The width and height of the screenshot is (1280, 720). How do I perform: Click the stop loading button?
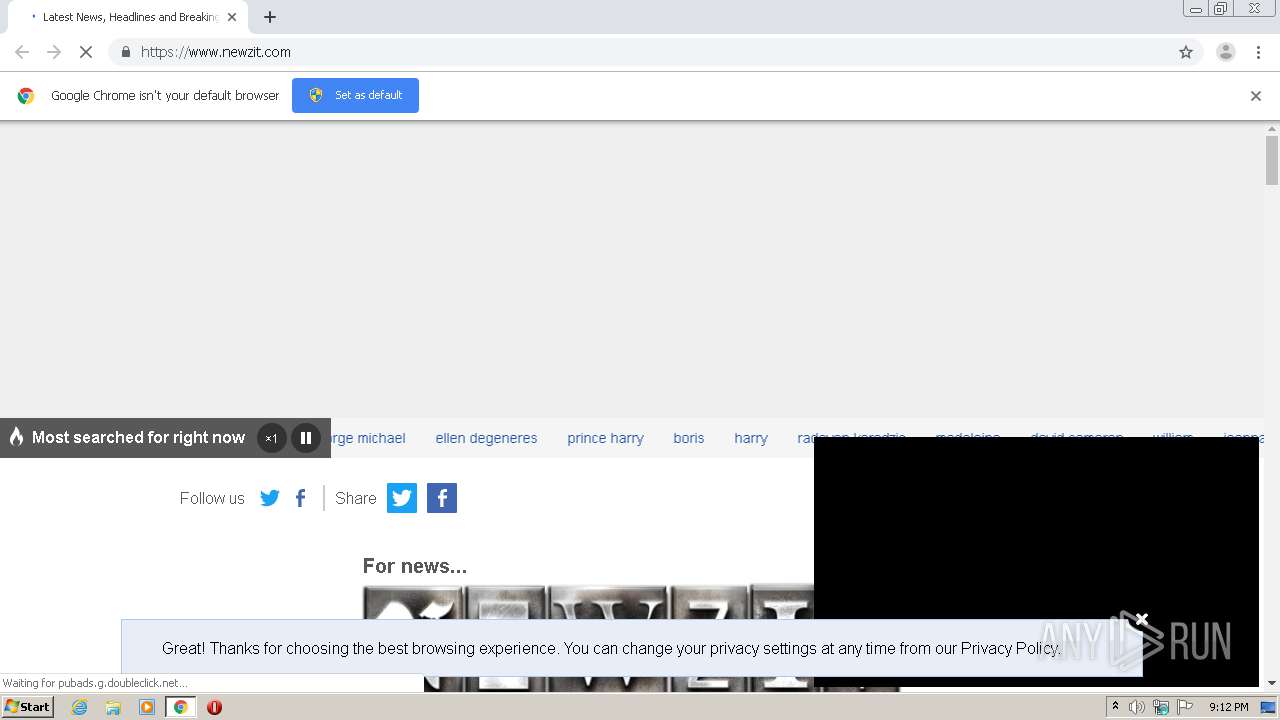coord(85,52)
